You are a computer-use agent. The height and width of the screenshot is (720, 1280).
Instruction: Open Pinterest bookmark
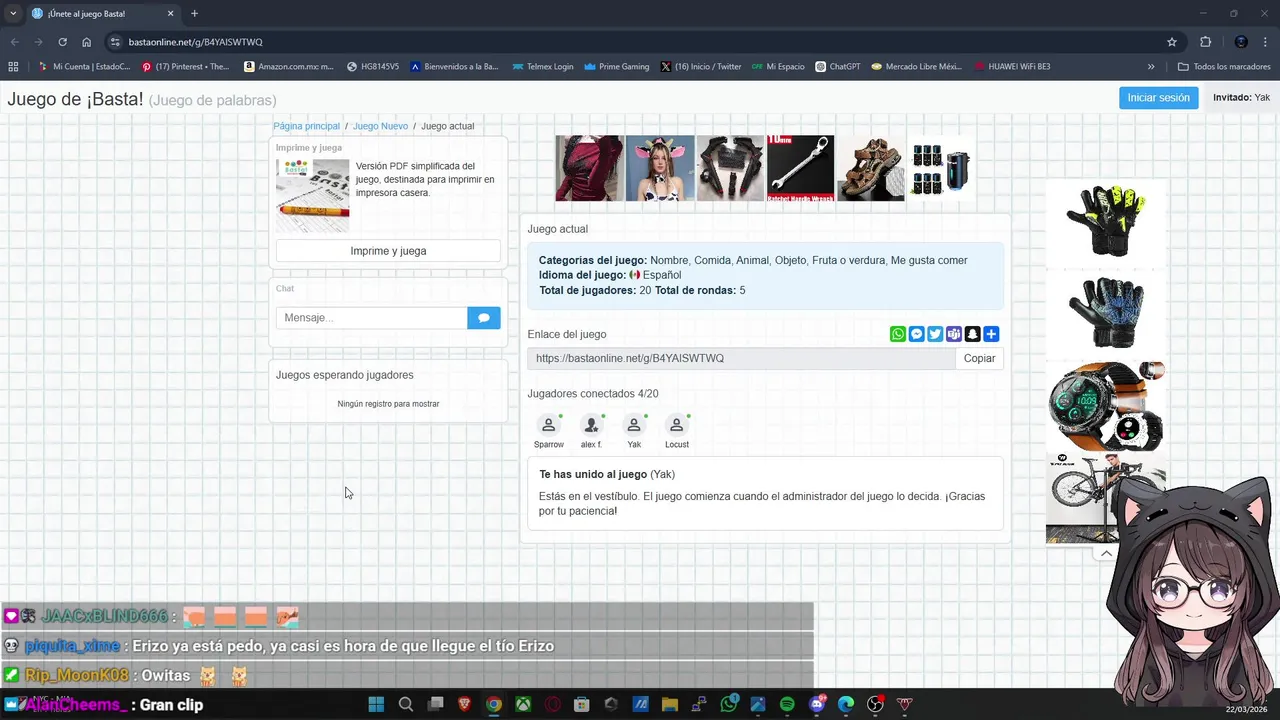[x=186, y=67]
